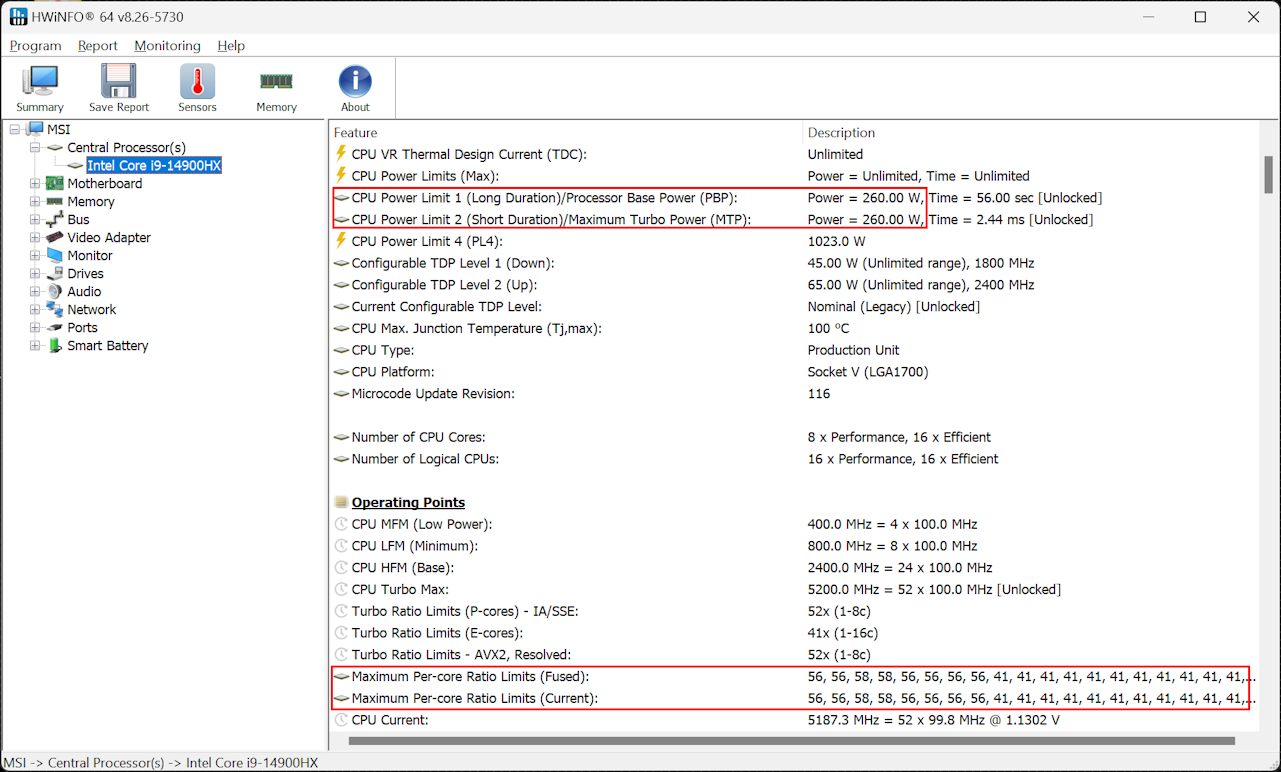Expand the Drives tree node
Image resolution: width=1281 pixels, height=772 pixels.
[x=35, y=274]
